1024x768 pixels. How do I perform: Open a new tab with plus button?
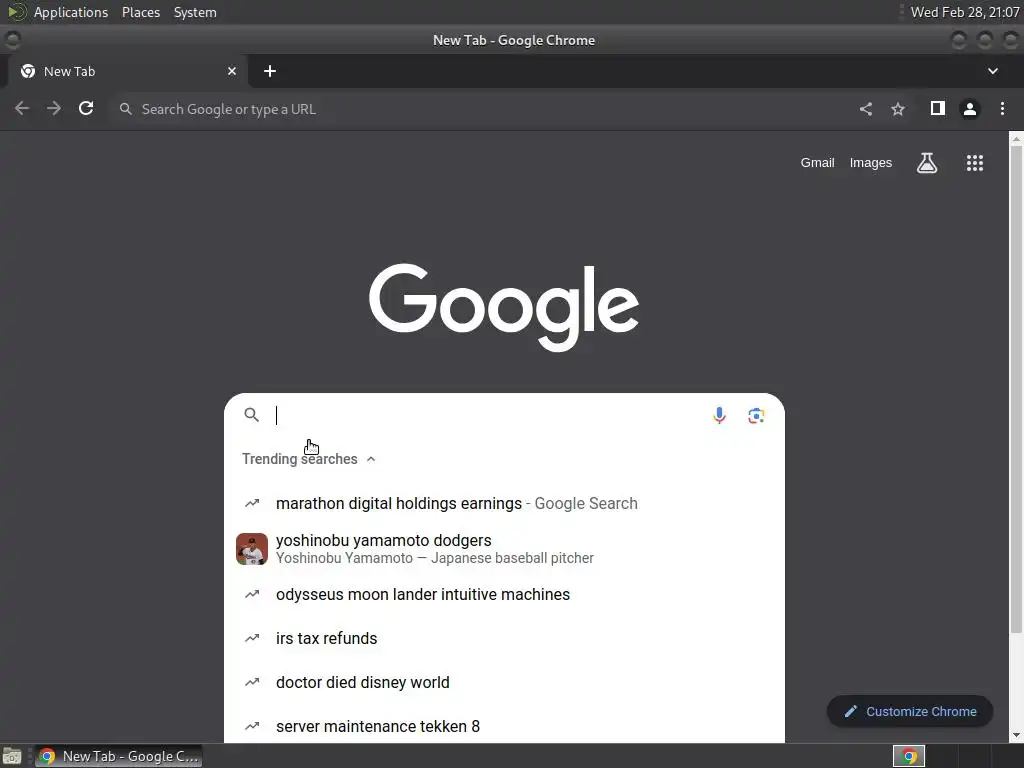(x=270, y=71)
